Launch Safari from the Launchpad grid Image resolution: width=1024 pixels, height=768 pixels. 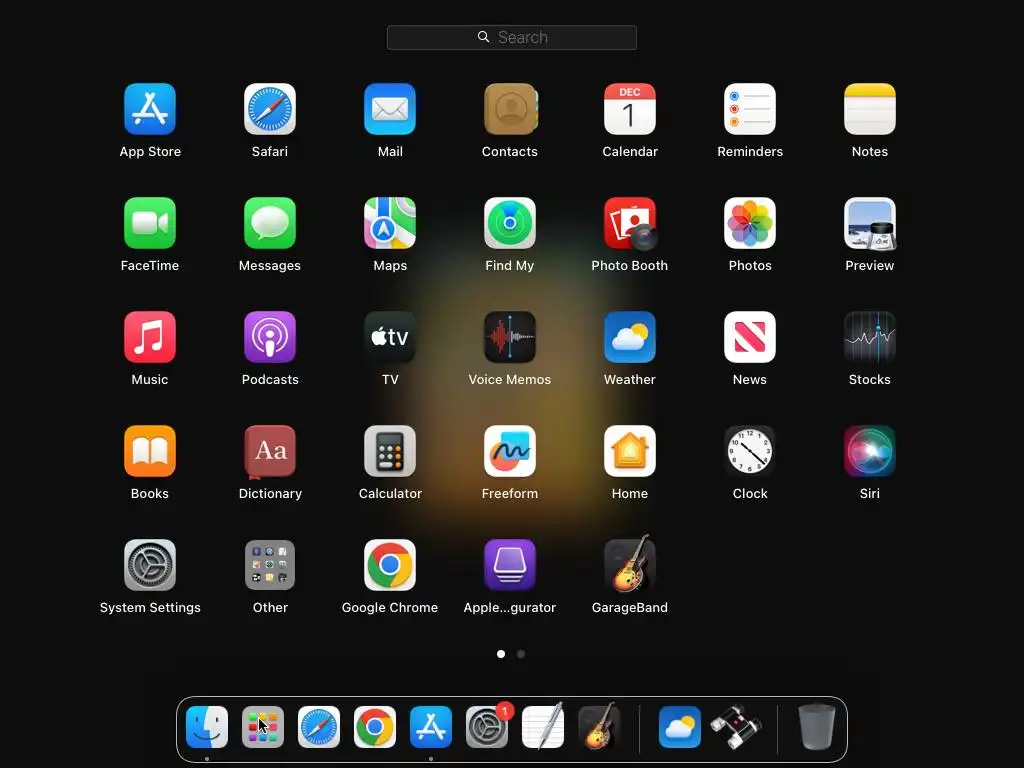click(x=270, y=109)
